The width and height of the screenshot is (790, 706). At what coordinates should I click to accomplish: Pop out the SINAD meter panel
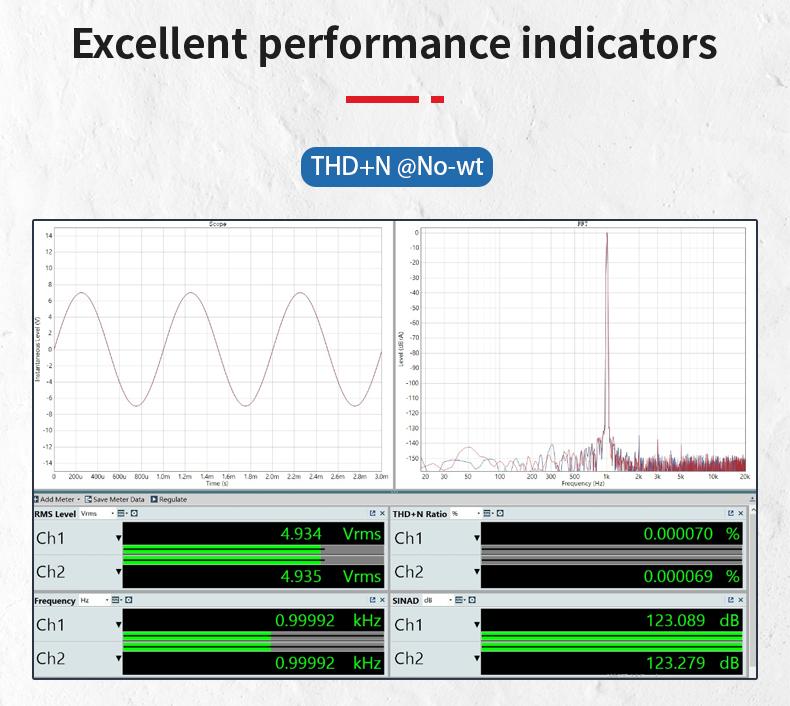[x=730, y=600]
